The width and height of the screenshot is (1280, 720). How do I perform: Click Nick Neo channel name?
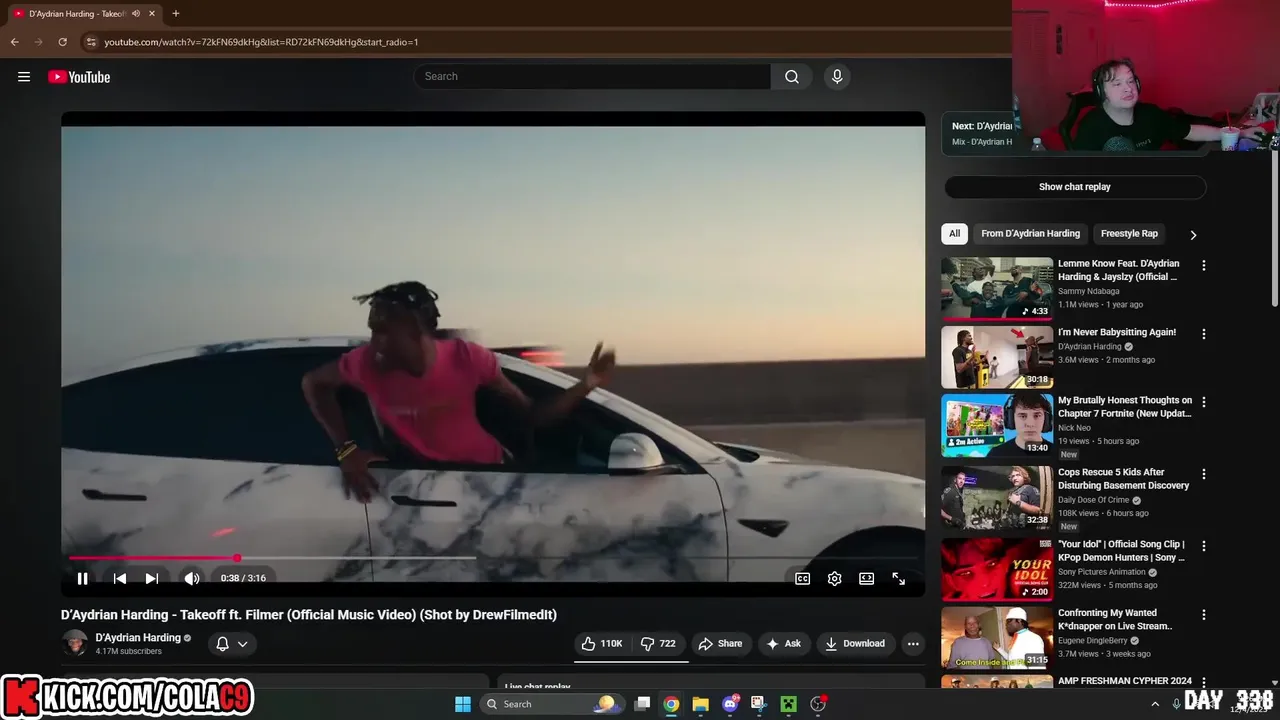pos(1076,428)
